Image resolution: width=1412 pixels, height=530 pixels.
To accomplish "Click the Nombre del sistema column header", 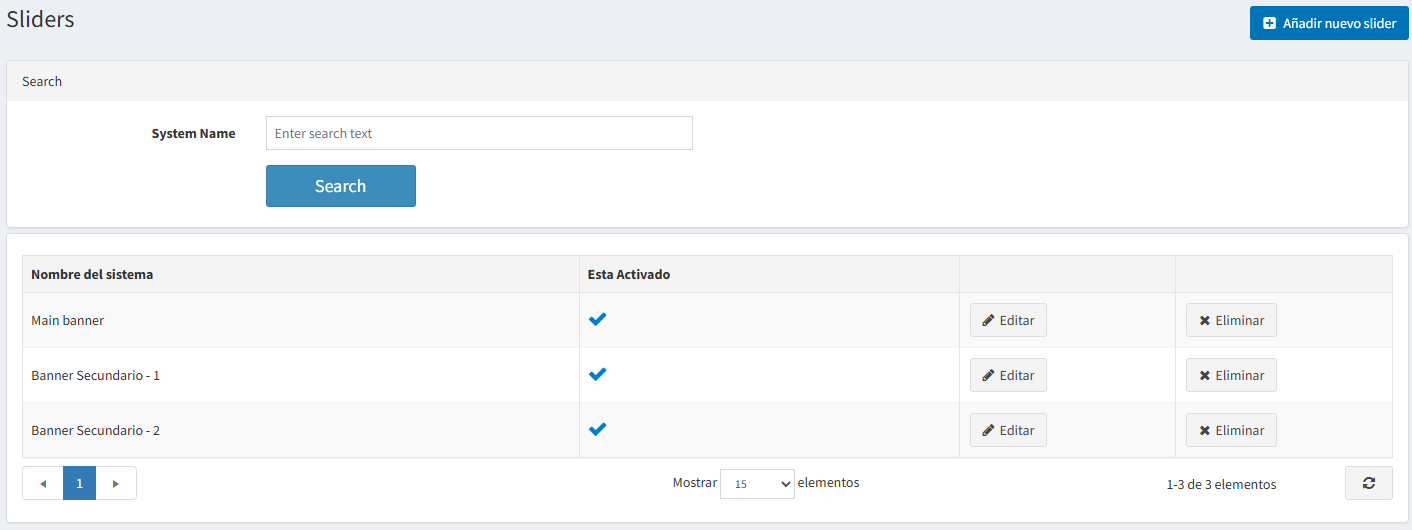I will click(x=92, y=274).
